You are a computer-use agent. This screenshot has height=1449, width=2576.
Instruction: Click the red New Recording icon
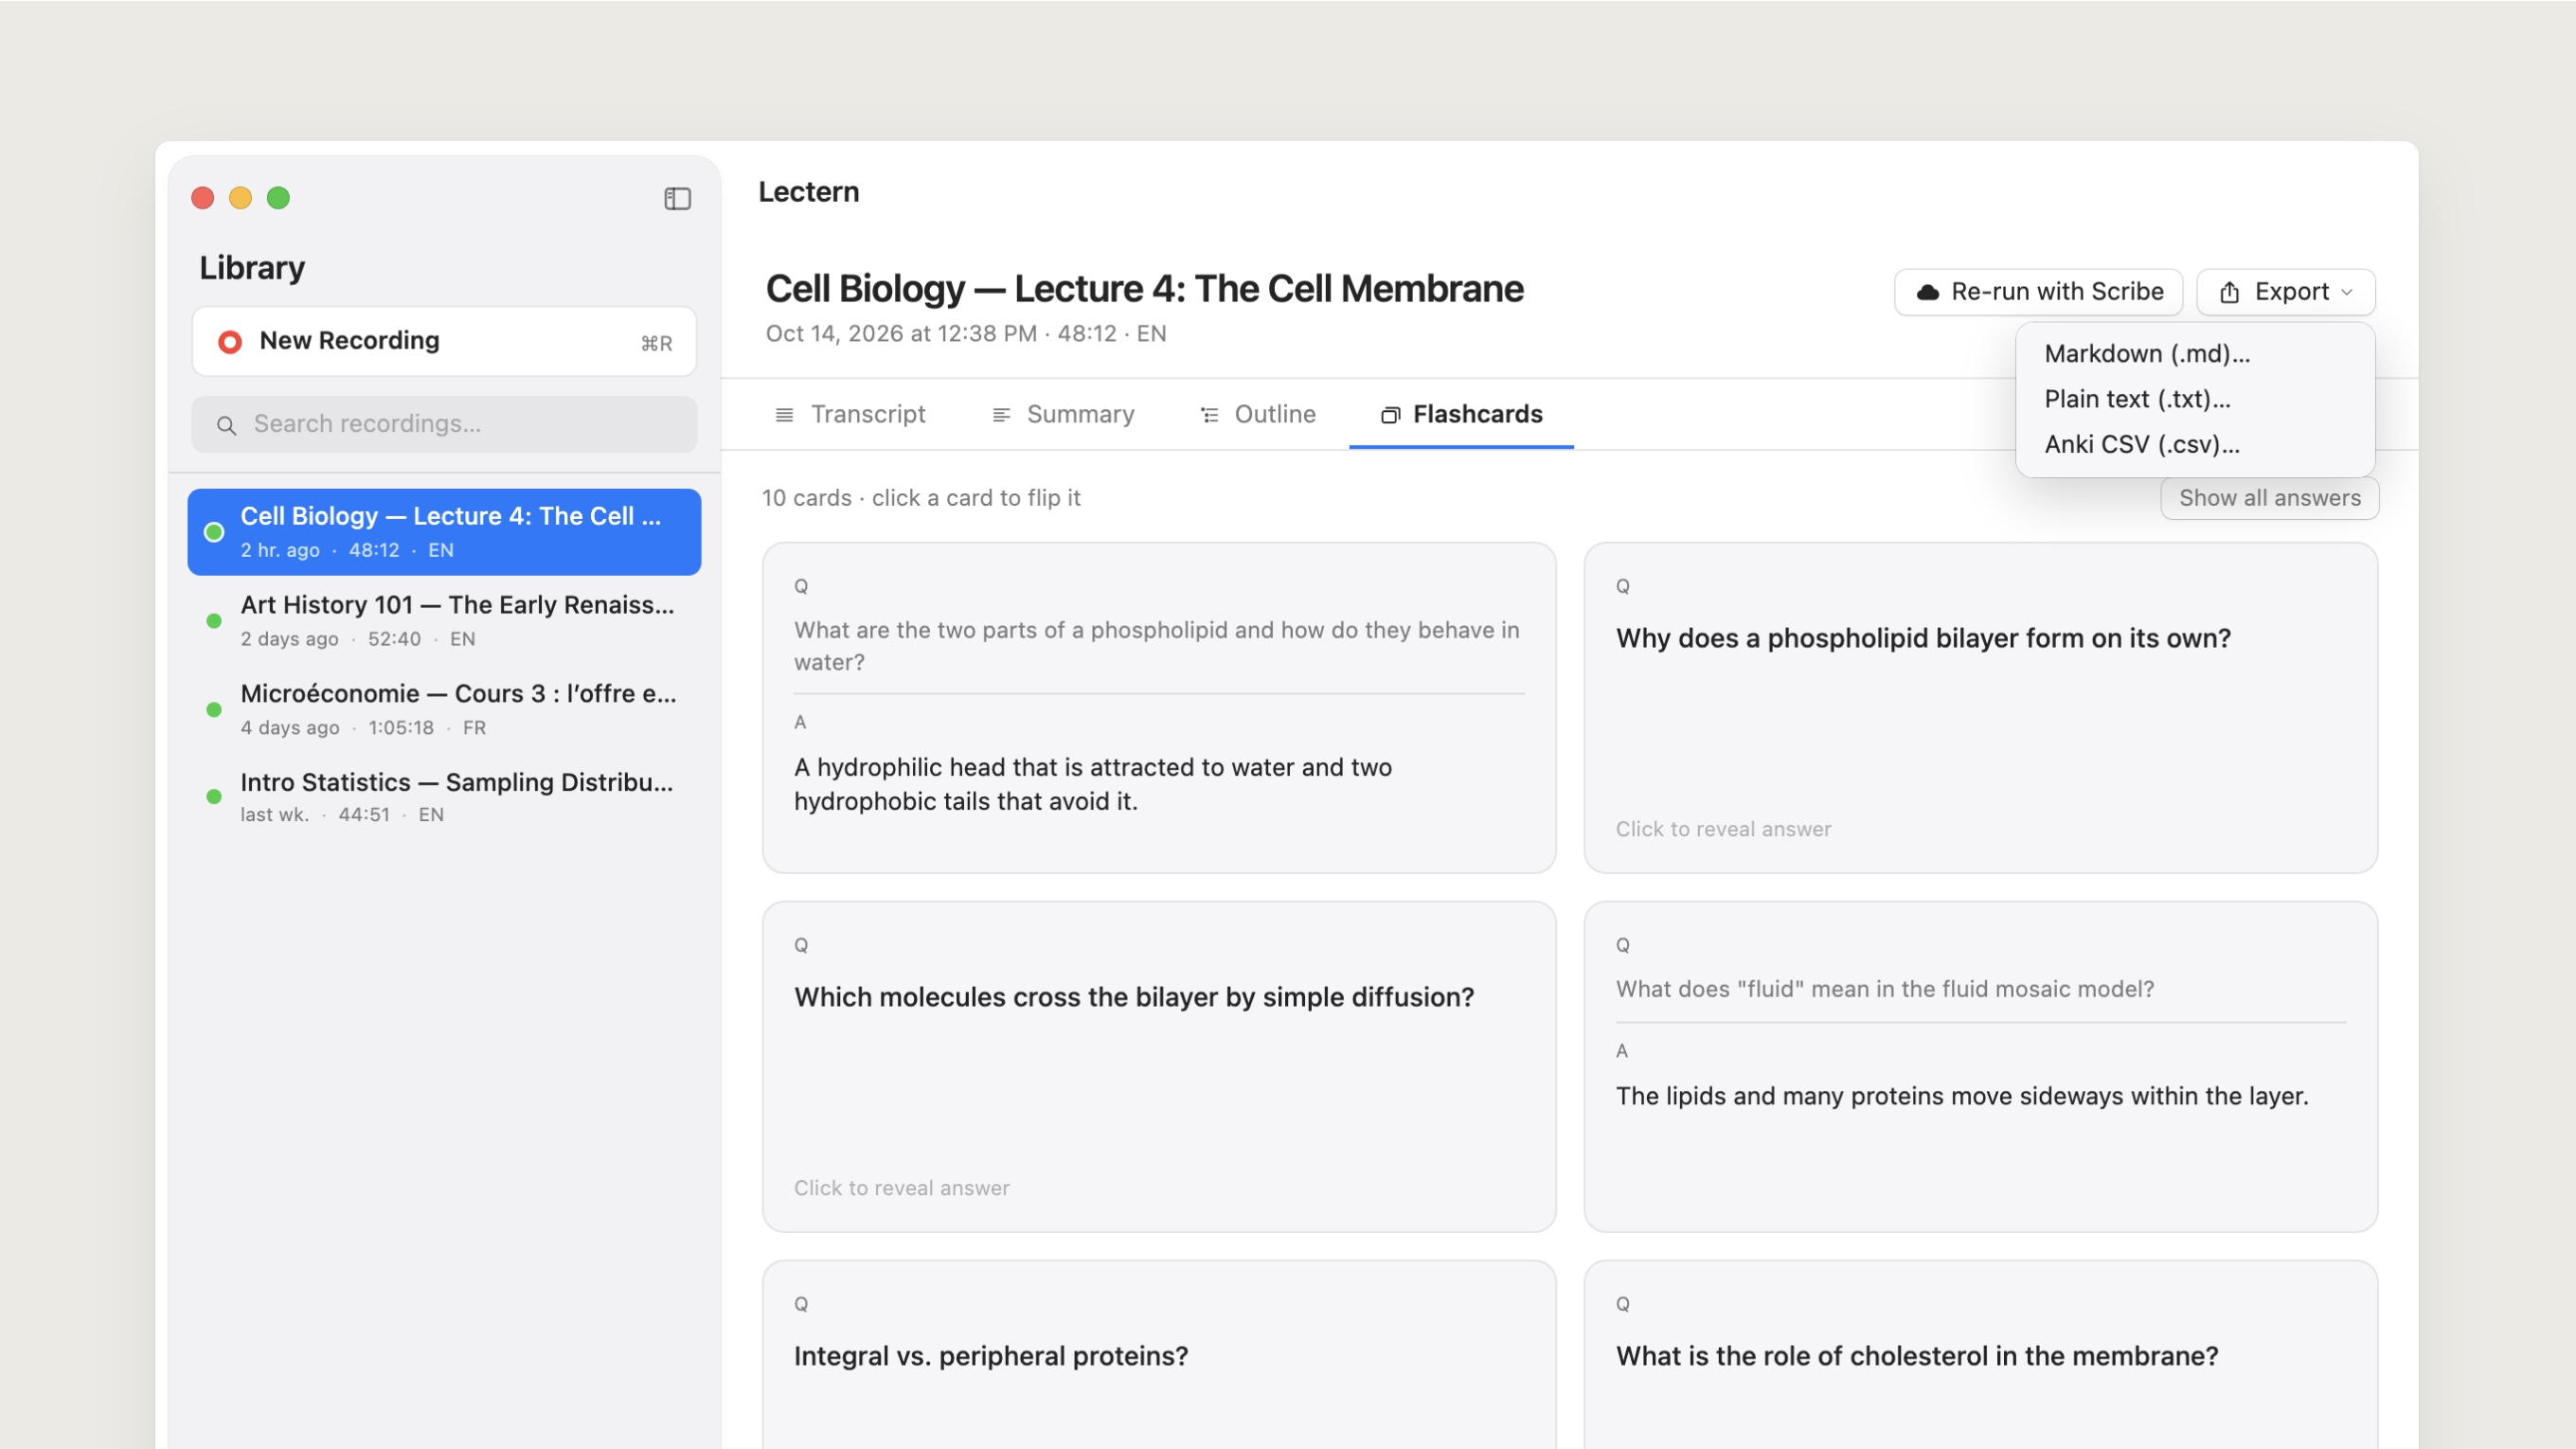click(230, 342)
